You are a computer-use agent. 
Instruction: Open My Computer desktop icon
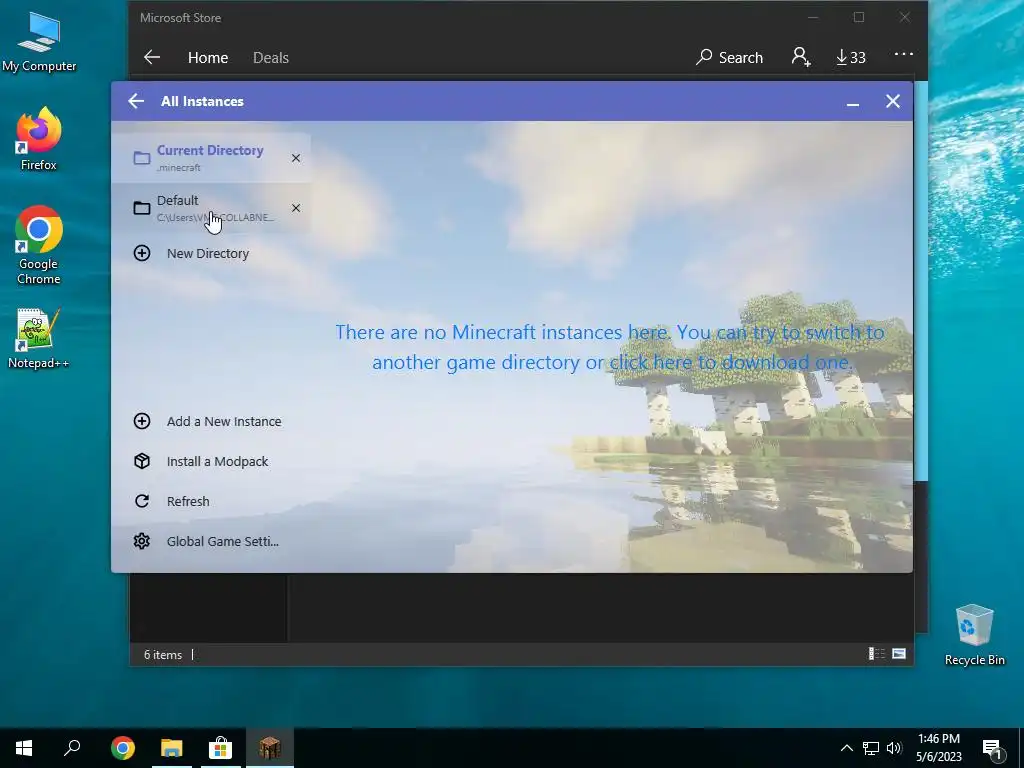point(39,42)
